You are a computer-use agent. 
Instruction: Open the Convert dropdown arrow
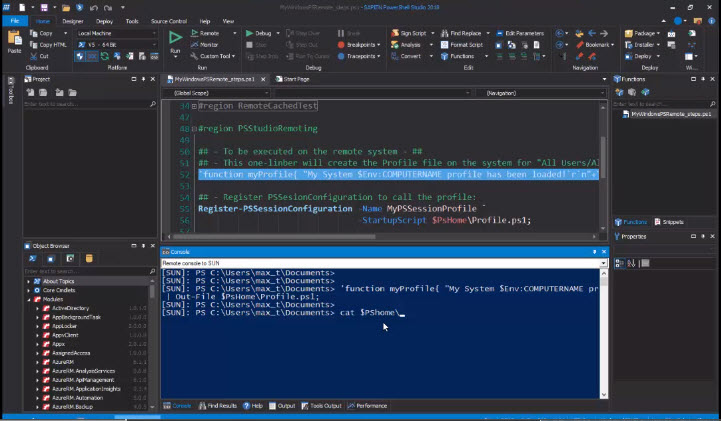coord(431,56)
